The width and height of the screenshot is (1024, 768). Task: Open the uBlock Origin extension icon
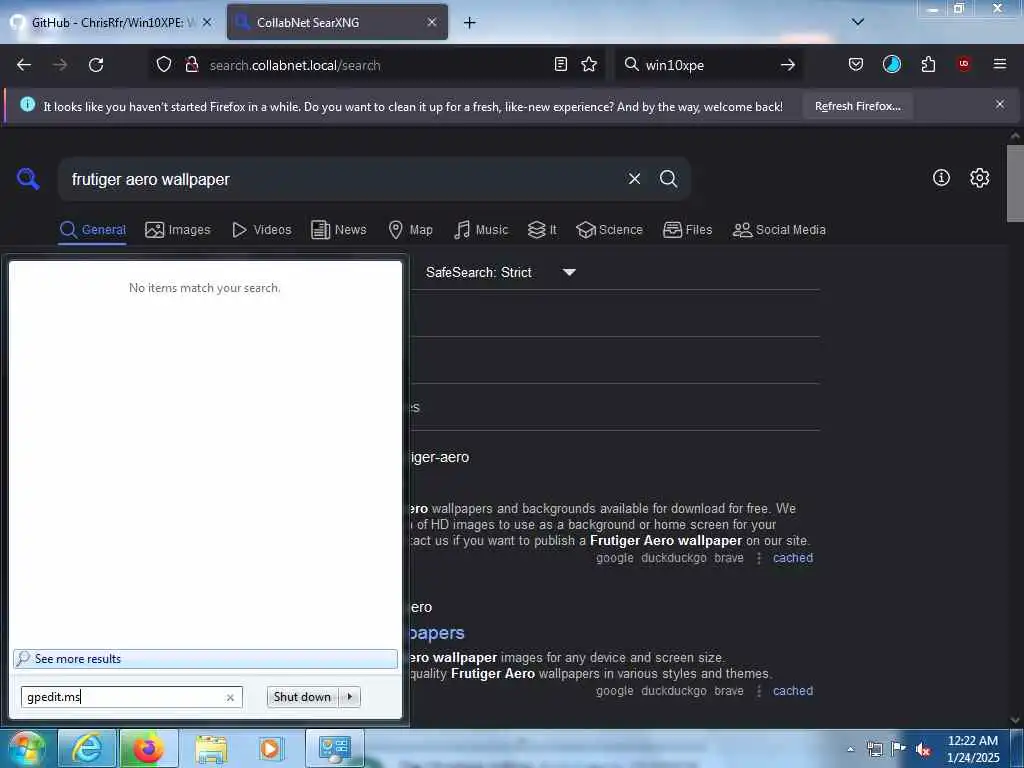click(x=964, y=64)
